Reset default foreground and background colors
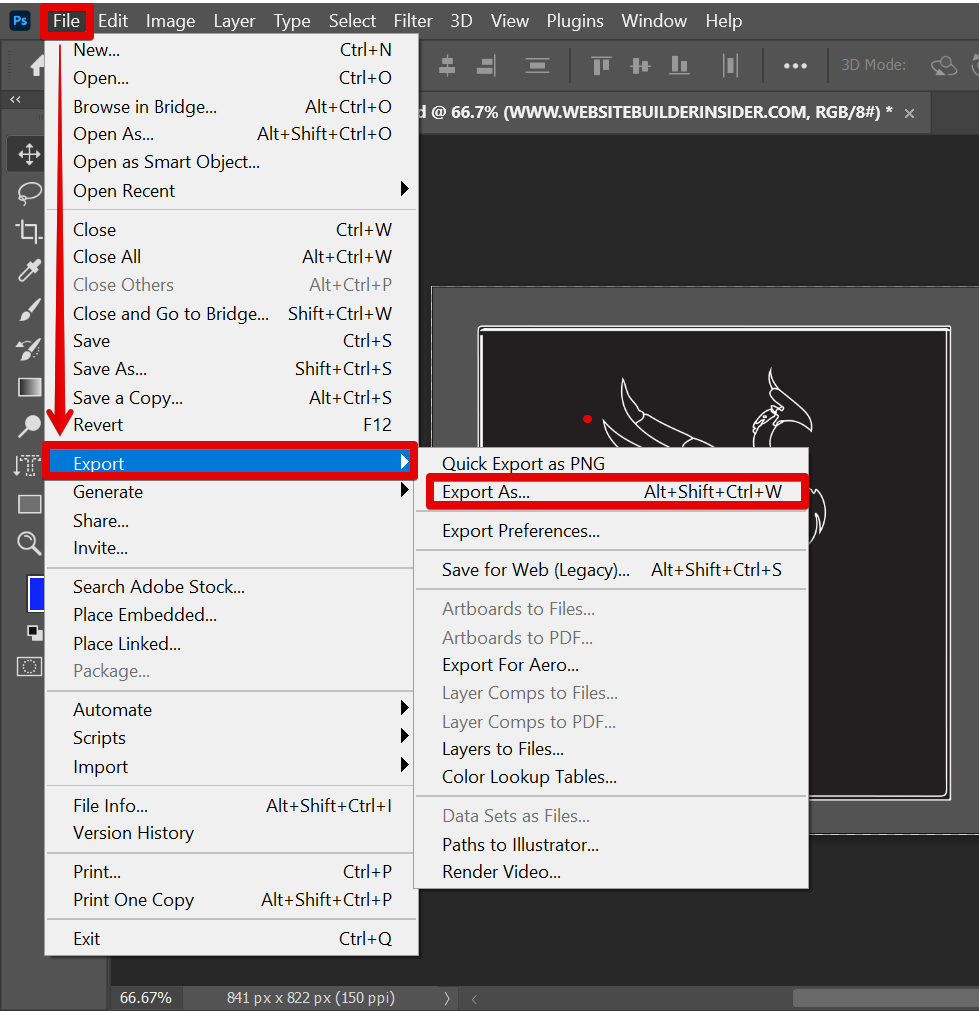Screen dimensions: 979x1011 pyautogui.click(x=35, y=632)
